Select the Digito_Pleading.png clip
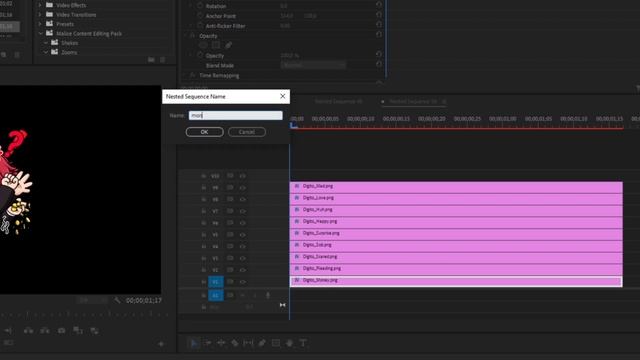Screen dimensions: 640x360 coord(456,270)
